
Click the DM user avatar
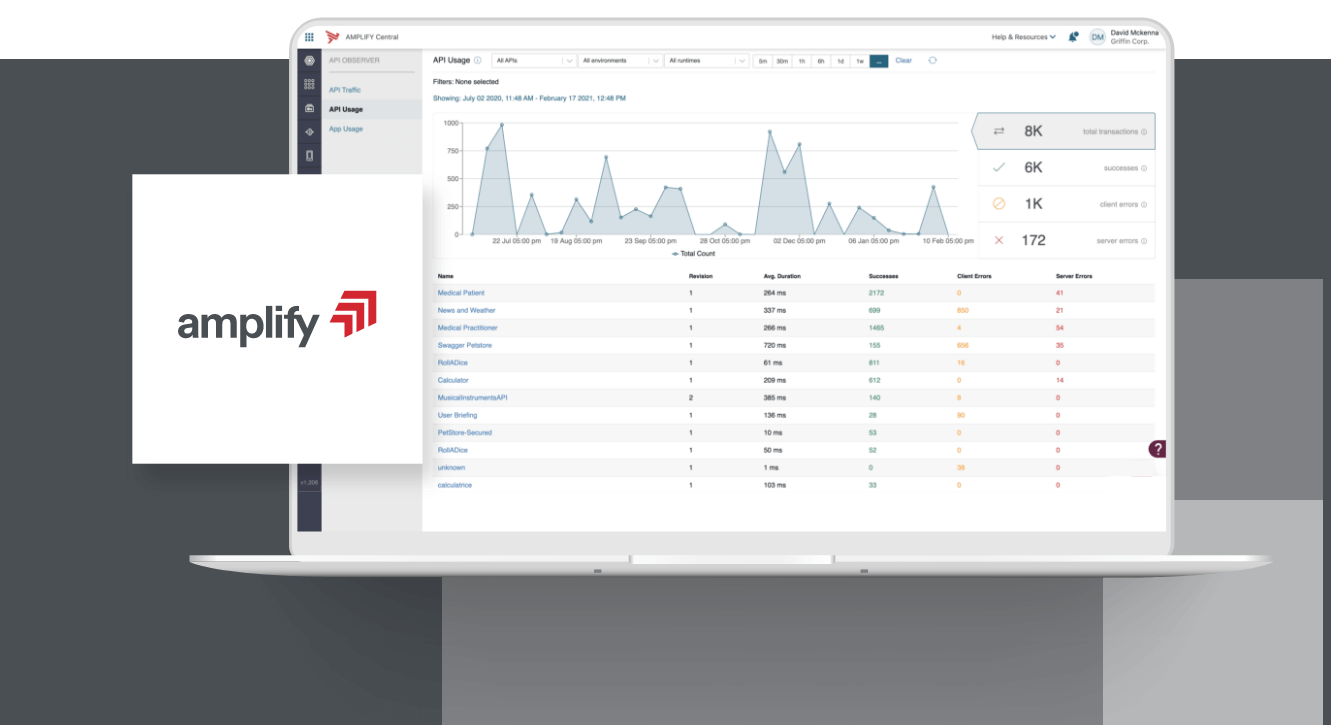pyautogui.click(x=1097, y=37)
